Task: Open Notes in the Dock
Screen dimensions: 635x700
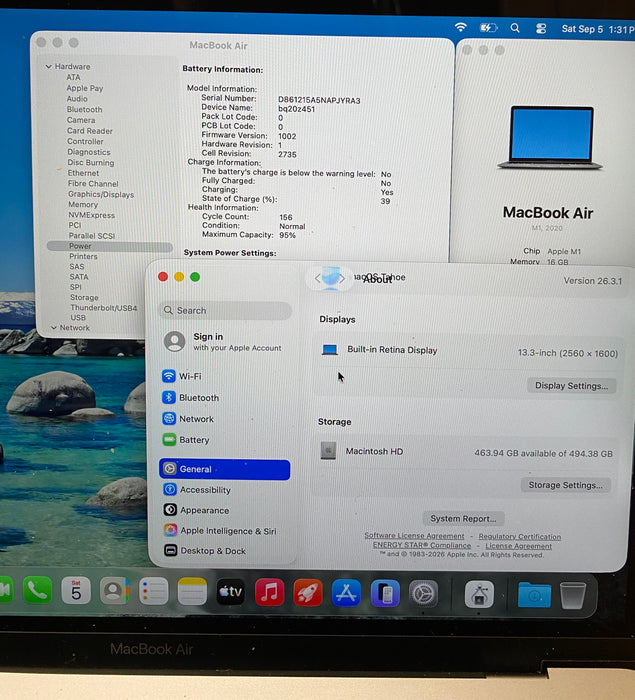Action: click(x=192, y=592)
